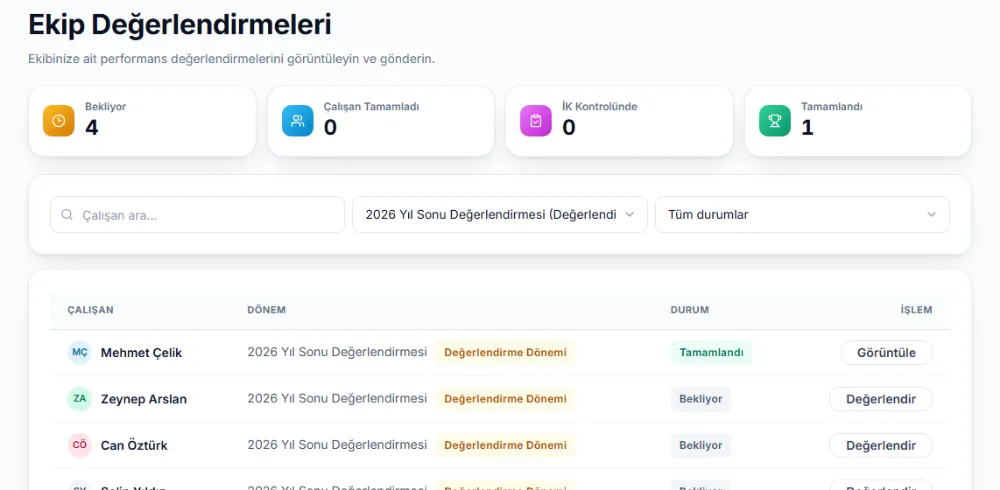The width and height of the screenshot is (1000, 490).
Task: Click the DURUM column header
Action: 689,310
